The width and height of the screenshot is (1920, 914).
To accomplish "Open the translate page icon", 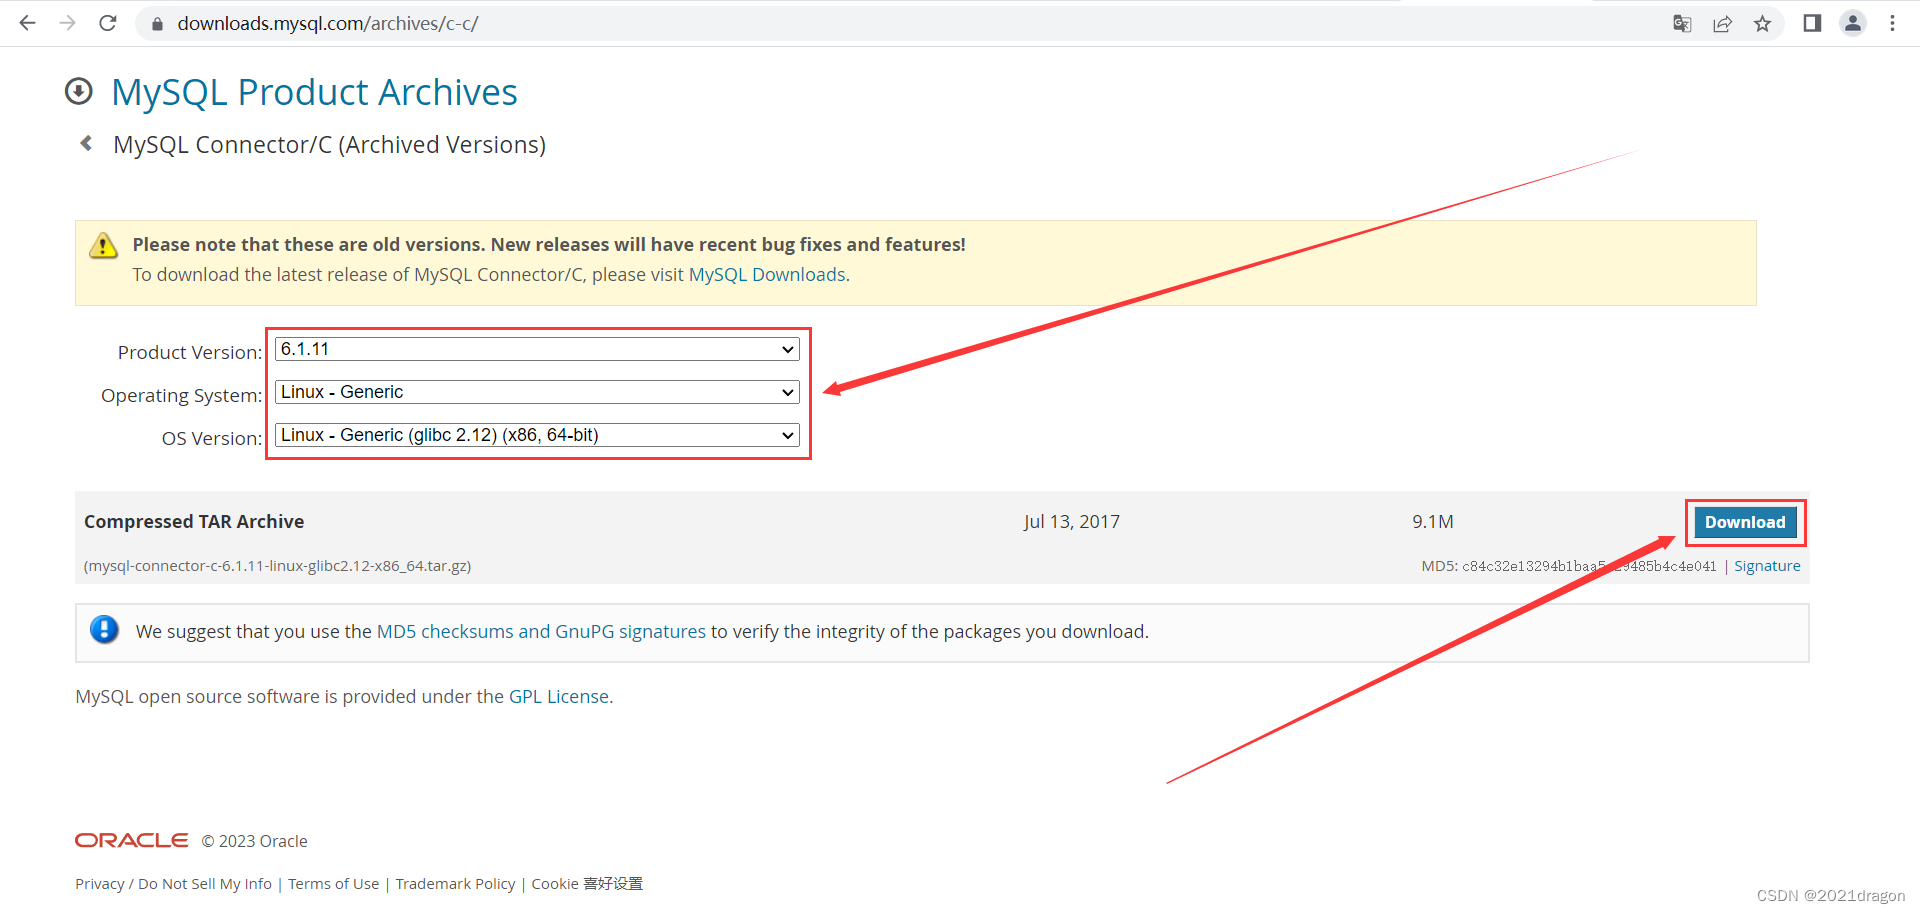I will [1682, 24].
